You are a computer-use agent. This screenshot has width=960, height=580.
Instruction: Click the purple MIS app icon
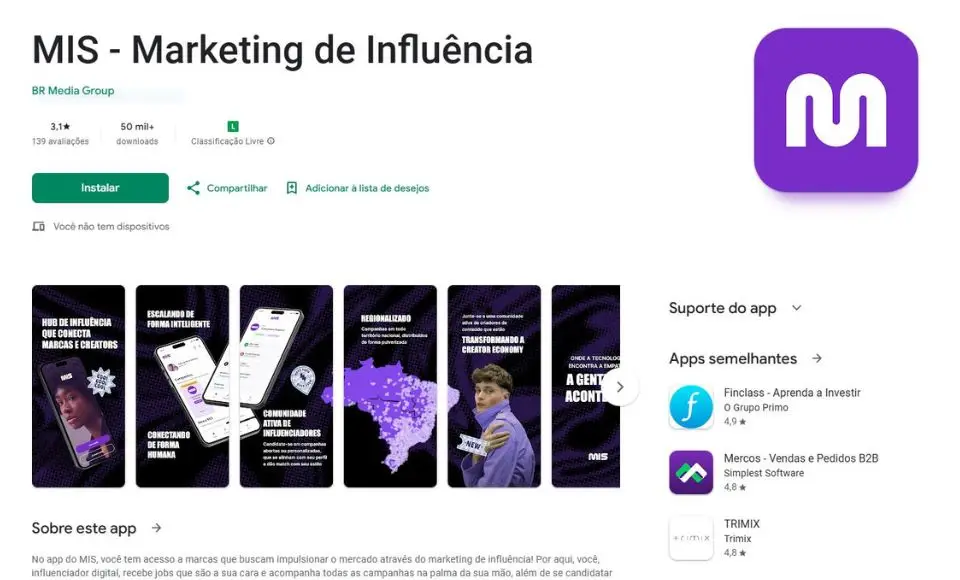coord(836,110)
